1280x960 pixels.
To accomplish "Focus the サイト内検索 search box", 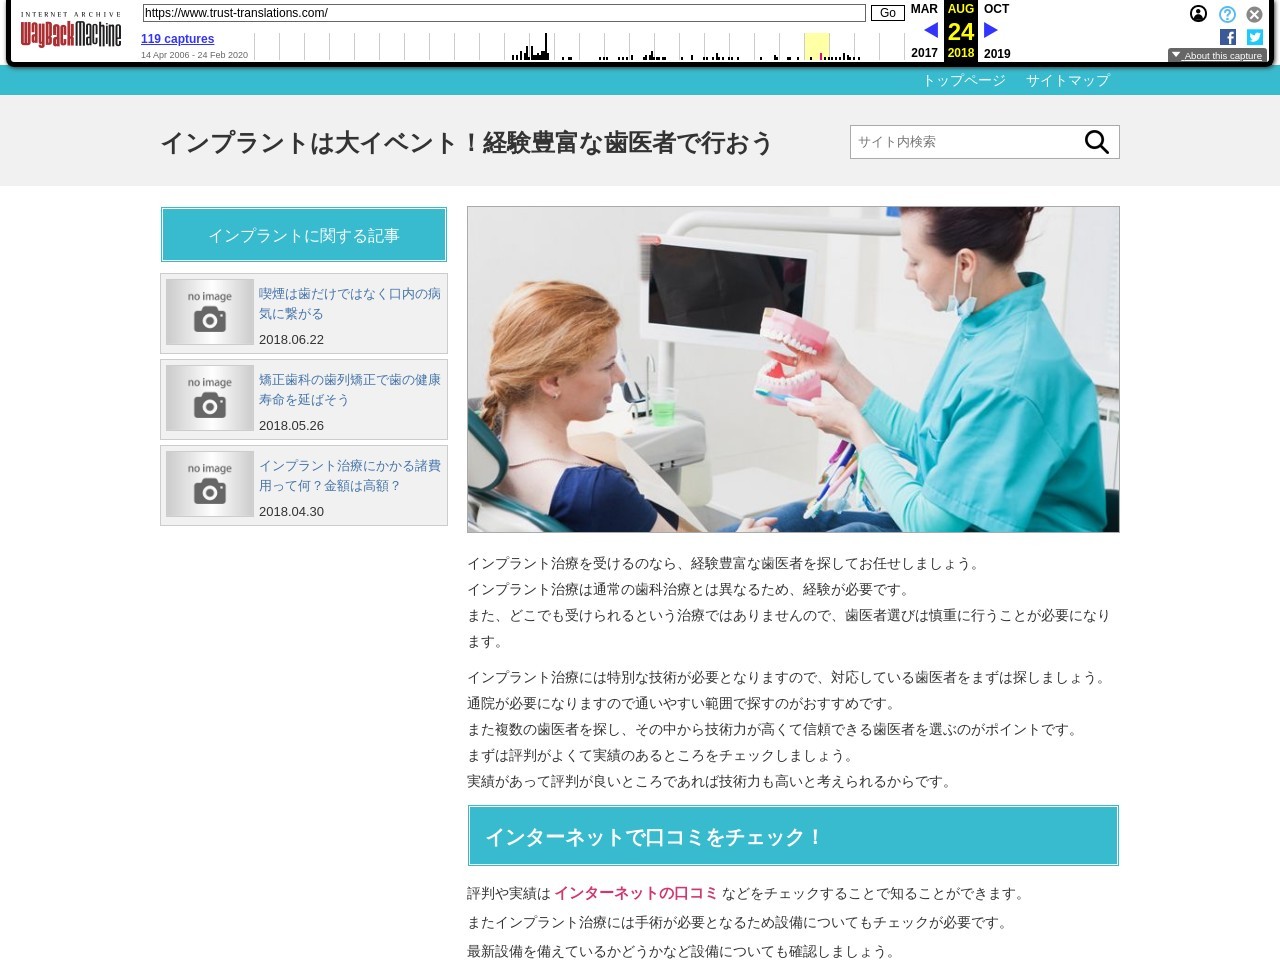I will coord(962,142).
